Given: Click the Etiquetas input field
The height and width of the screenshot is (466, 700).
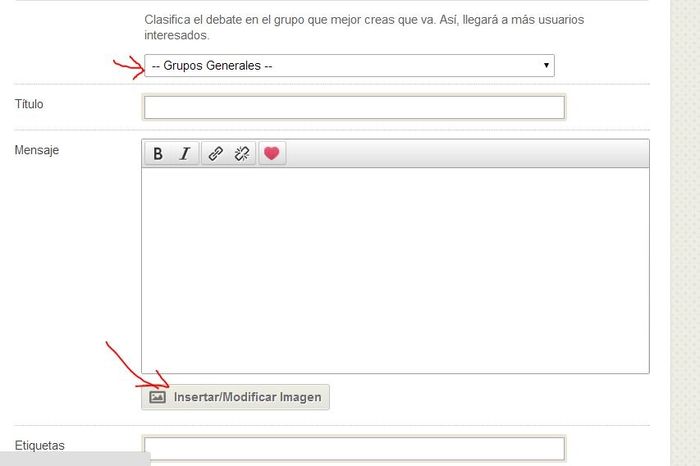Looking at the screenshot, I should tap(355, 448).
